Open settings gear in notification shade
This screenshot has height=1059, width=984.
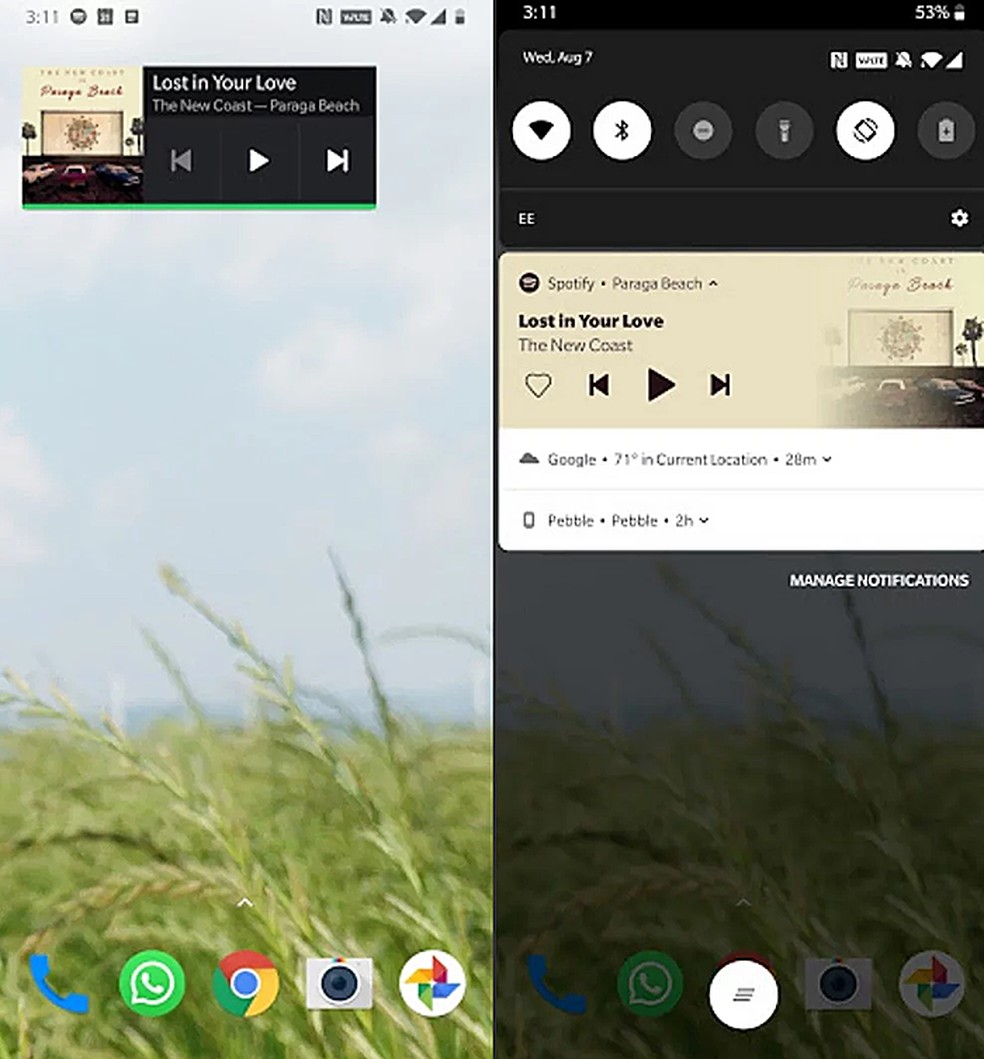coord(959,218)
